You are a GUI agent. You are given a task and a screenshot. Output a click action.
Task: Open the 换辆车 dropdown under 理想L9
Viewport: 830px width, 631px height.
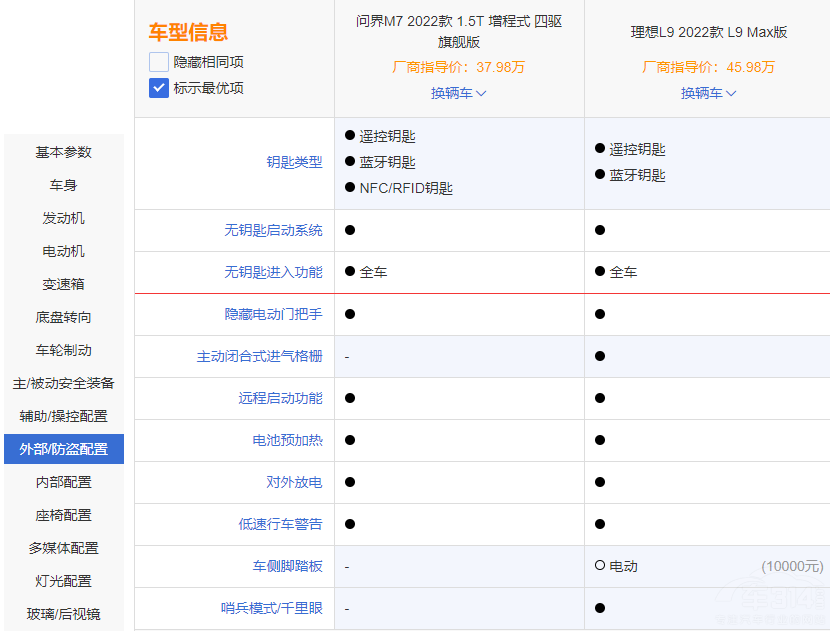[707, 94]
